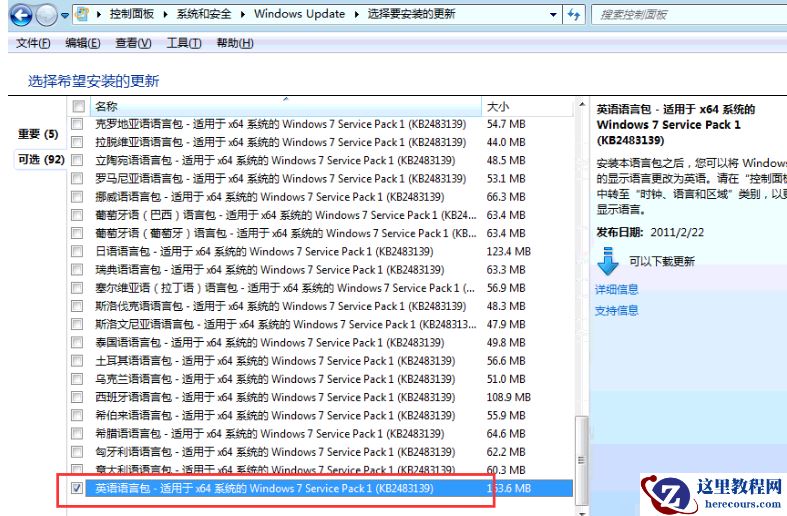Viewport: 787px width, 516px height.
Task: Click the 搜索控制面板 search field
Action: coord(689,15)
